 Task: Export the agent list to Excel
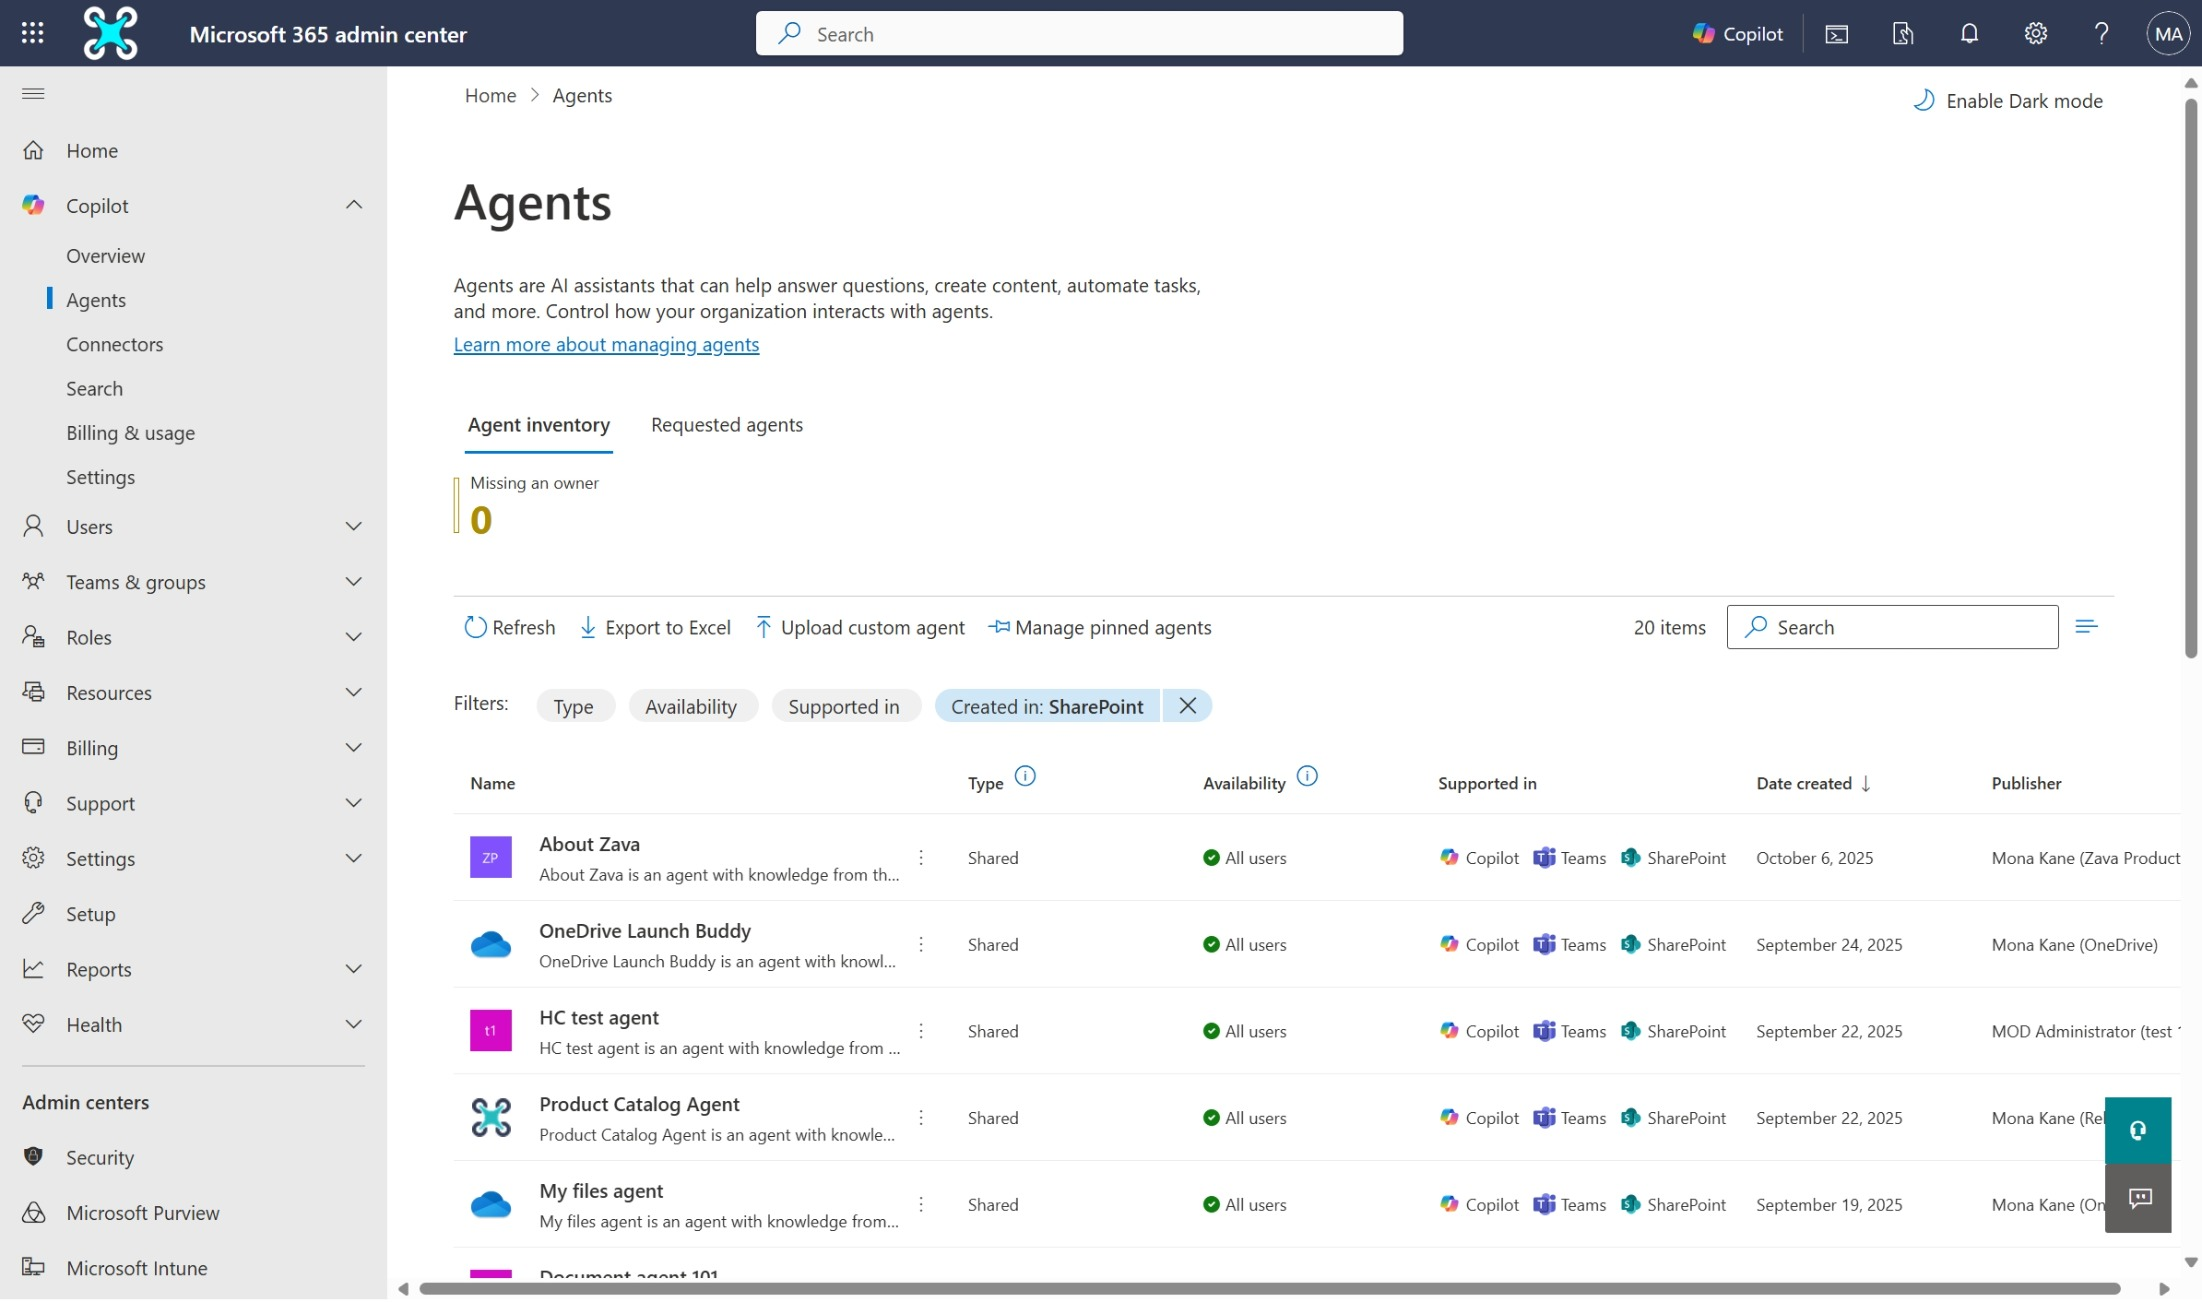(655, 627)
